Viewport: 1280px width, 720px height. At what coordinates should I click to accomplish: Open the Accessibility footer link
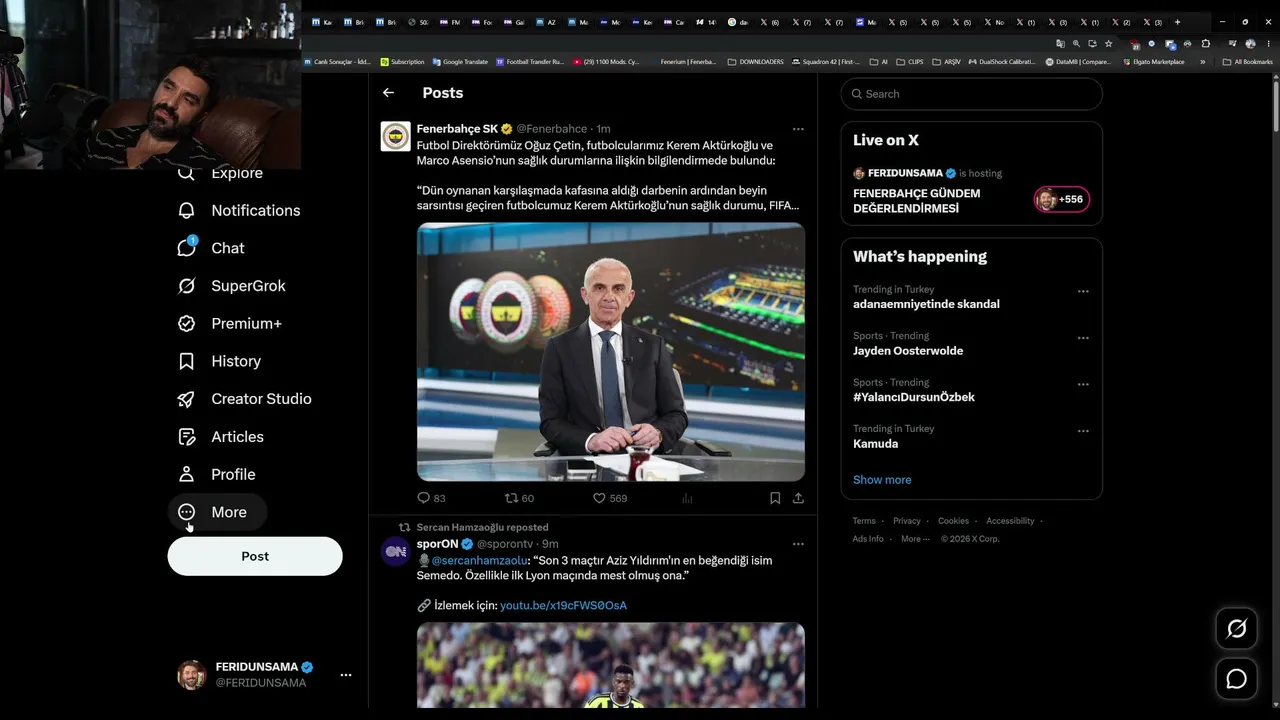pos(1010,521)
